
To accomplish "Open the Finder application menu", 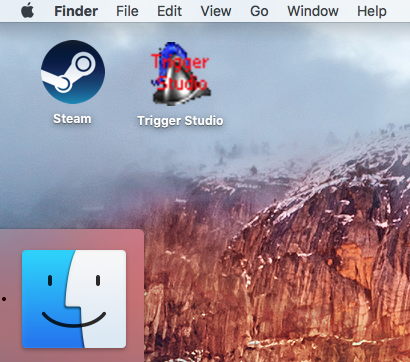I will coord(76,11).
